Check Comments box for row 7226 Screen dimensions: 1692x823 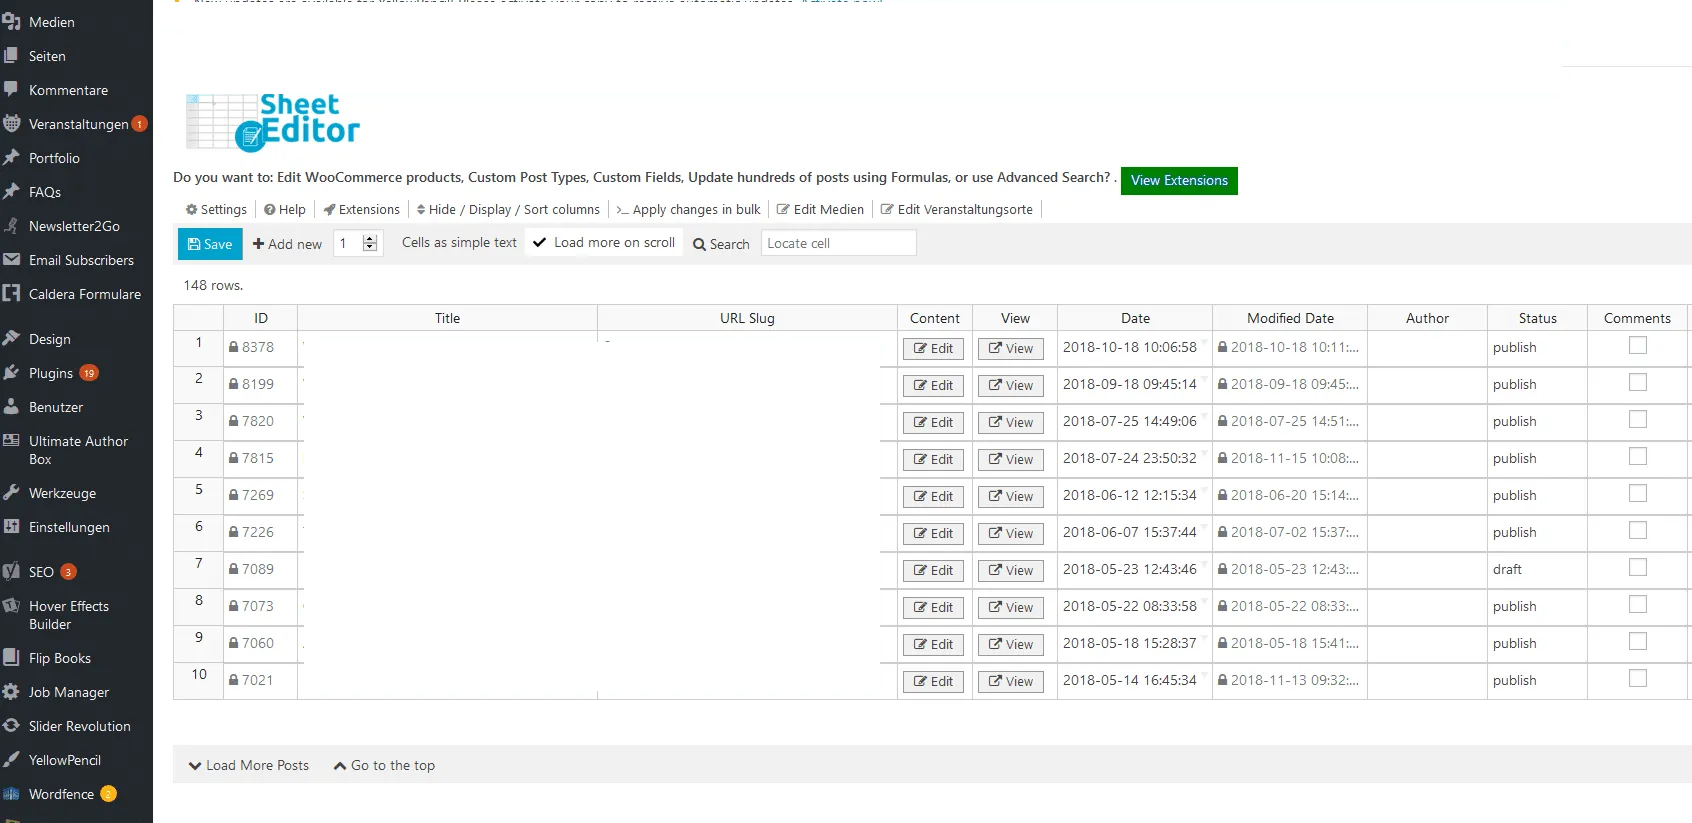[1637, 530]
